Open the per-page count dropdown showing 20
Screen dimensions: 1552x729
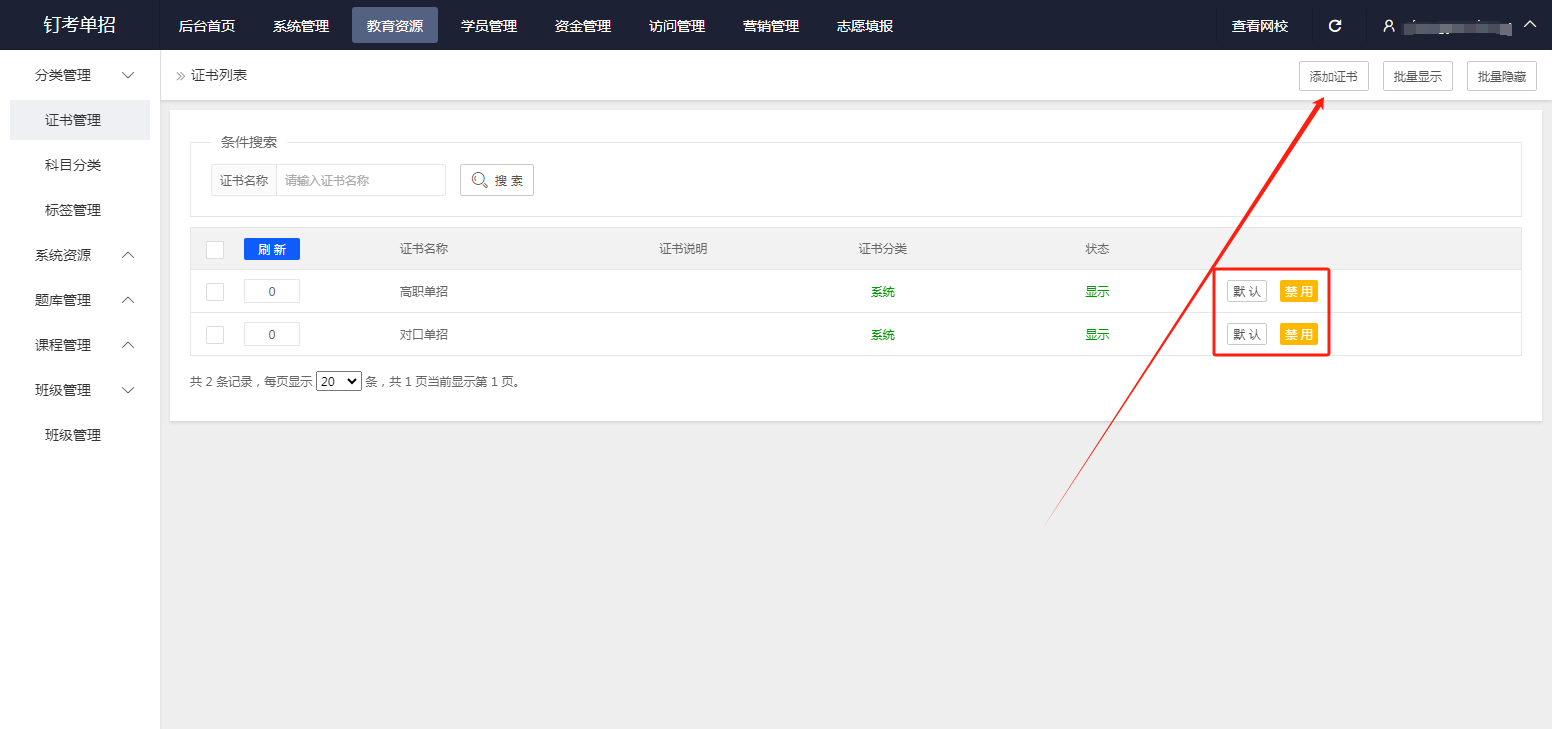[x=338, y=381]
